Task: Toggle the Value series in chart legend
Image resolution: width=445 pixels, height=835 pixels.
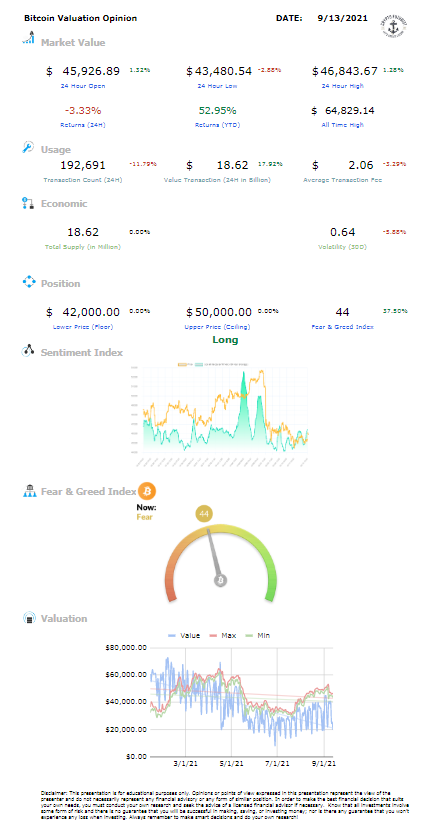Action: tap(184, 635)
